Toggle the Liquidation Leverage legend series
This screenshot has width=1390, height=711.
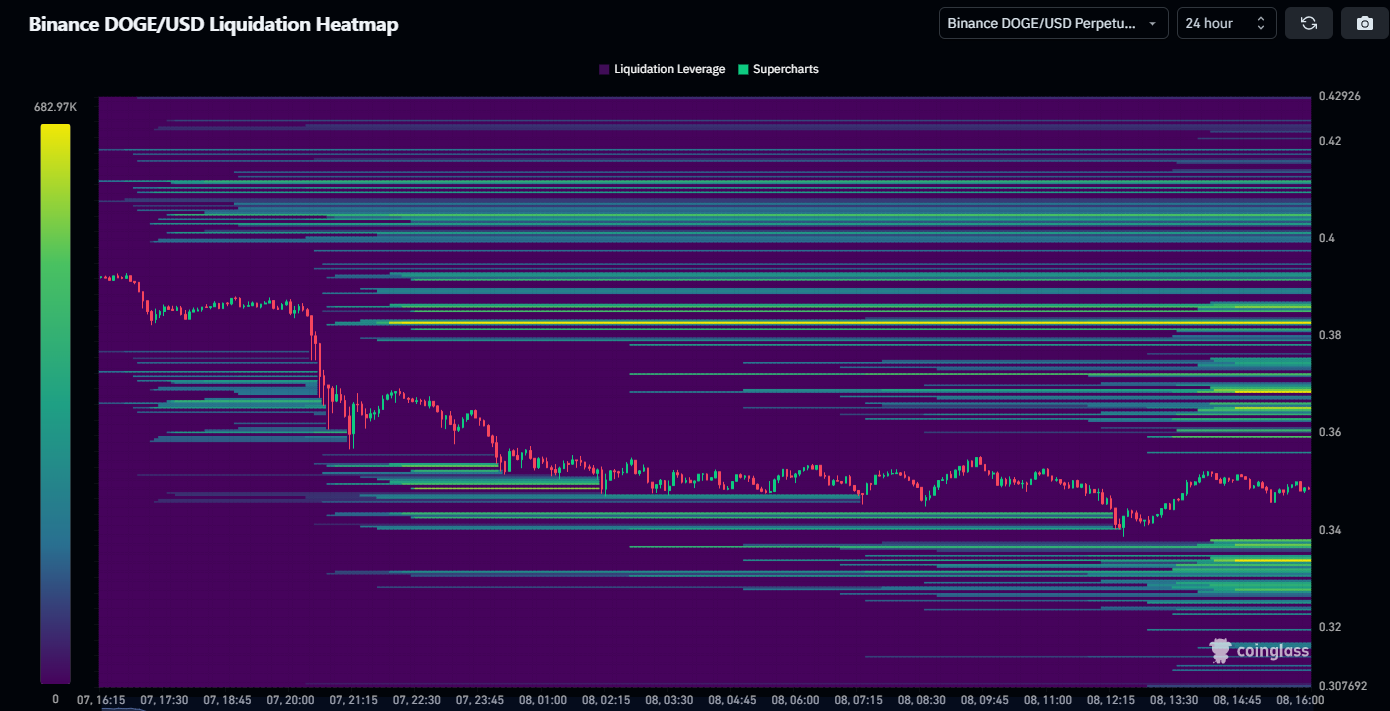[662, 69]
